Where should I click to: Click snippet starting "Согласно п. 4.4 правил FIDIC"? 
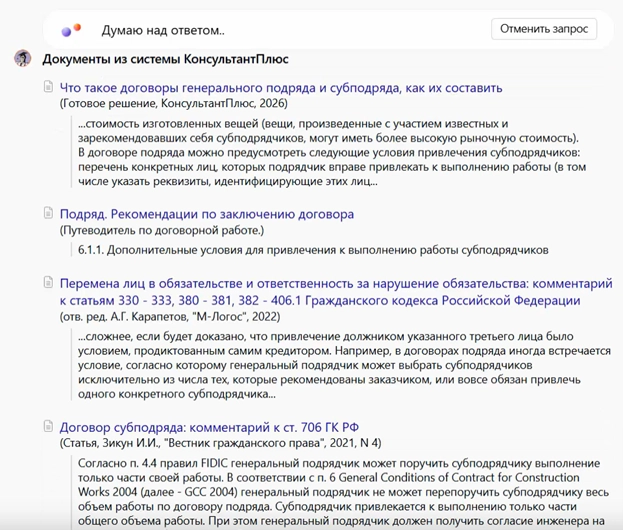pyautogui.click(x=343, y=492)
